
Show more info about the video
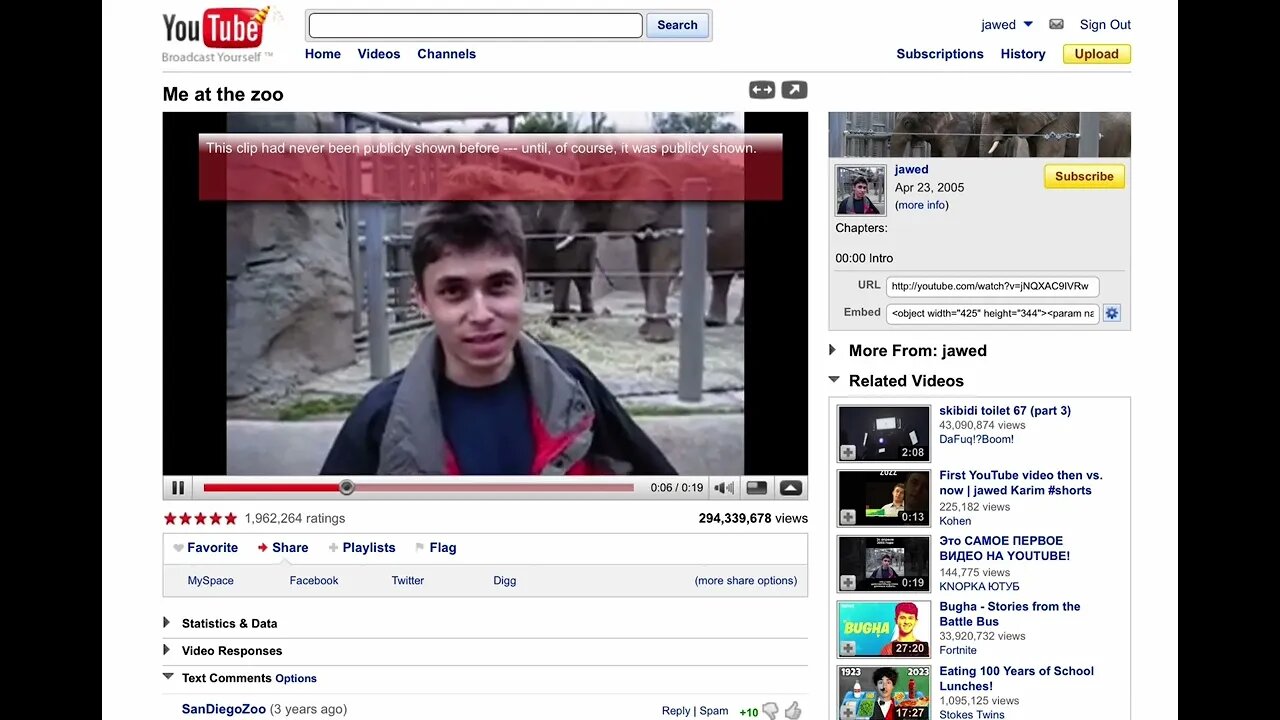922,205
